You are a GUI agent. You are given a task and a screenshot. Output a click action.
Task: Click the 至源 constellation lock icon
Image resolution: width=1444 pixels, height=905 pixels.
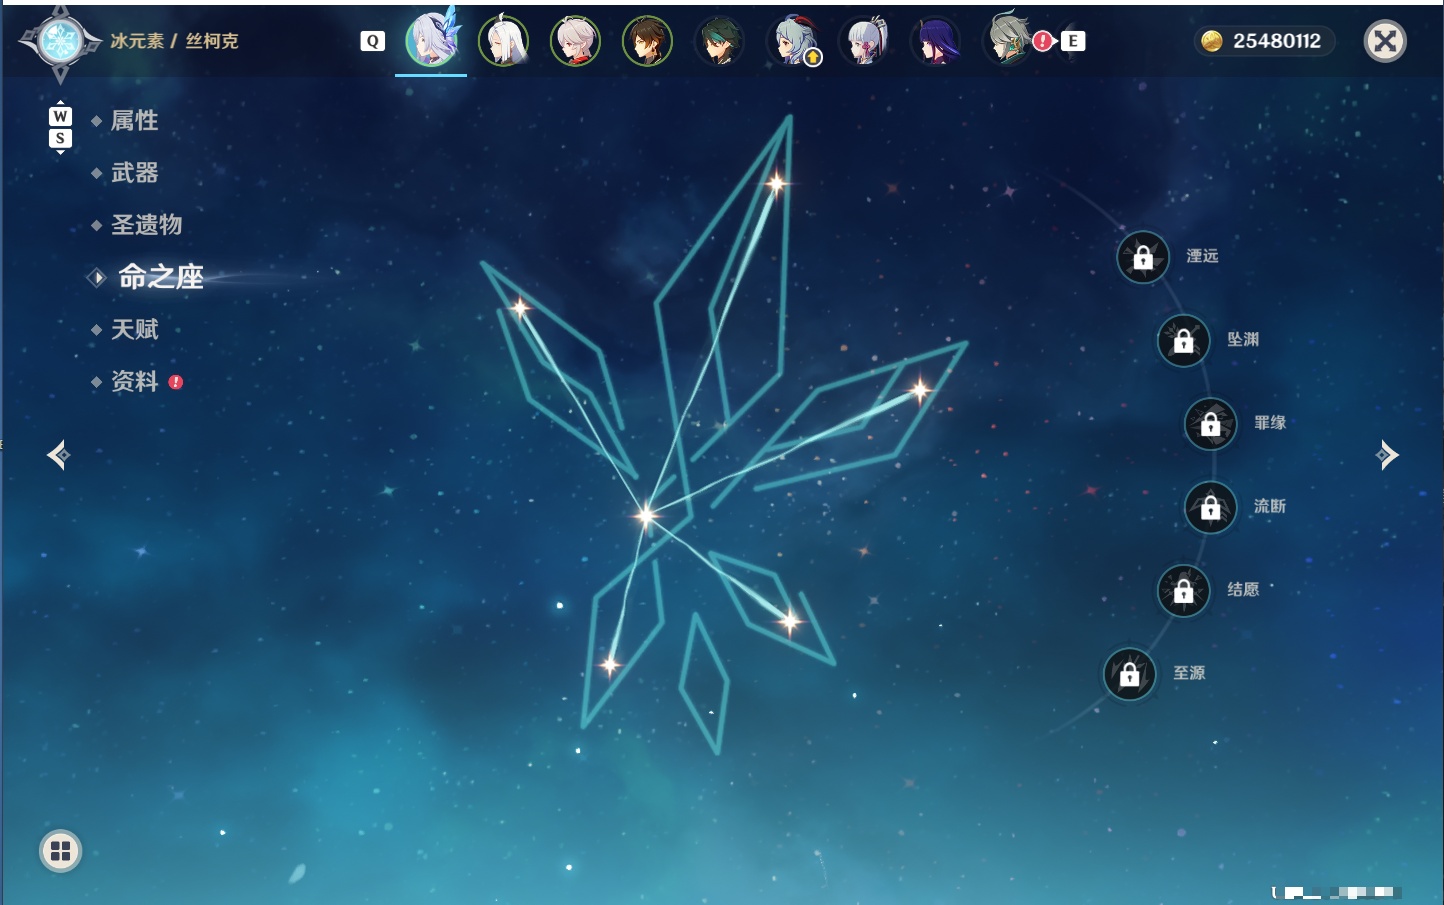click(x=1129, y=674)
